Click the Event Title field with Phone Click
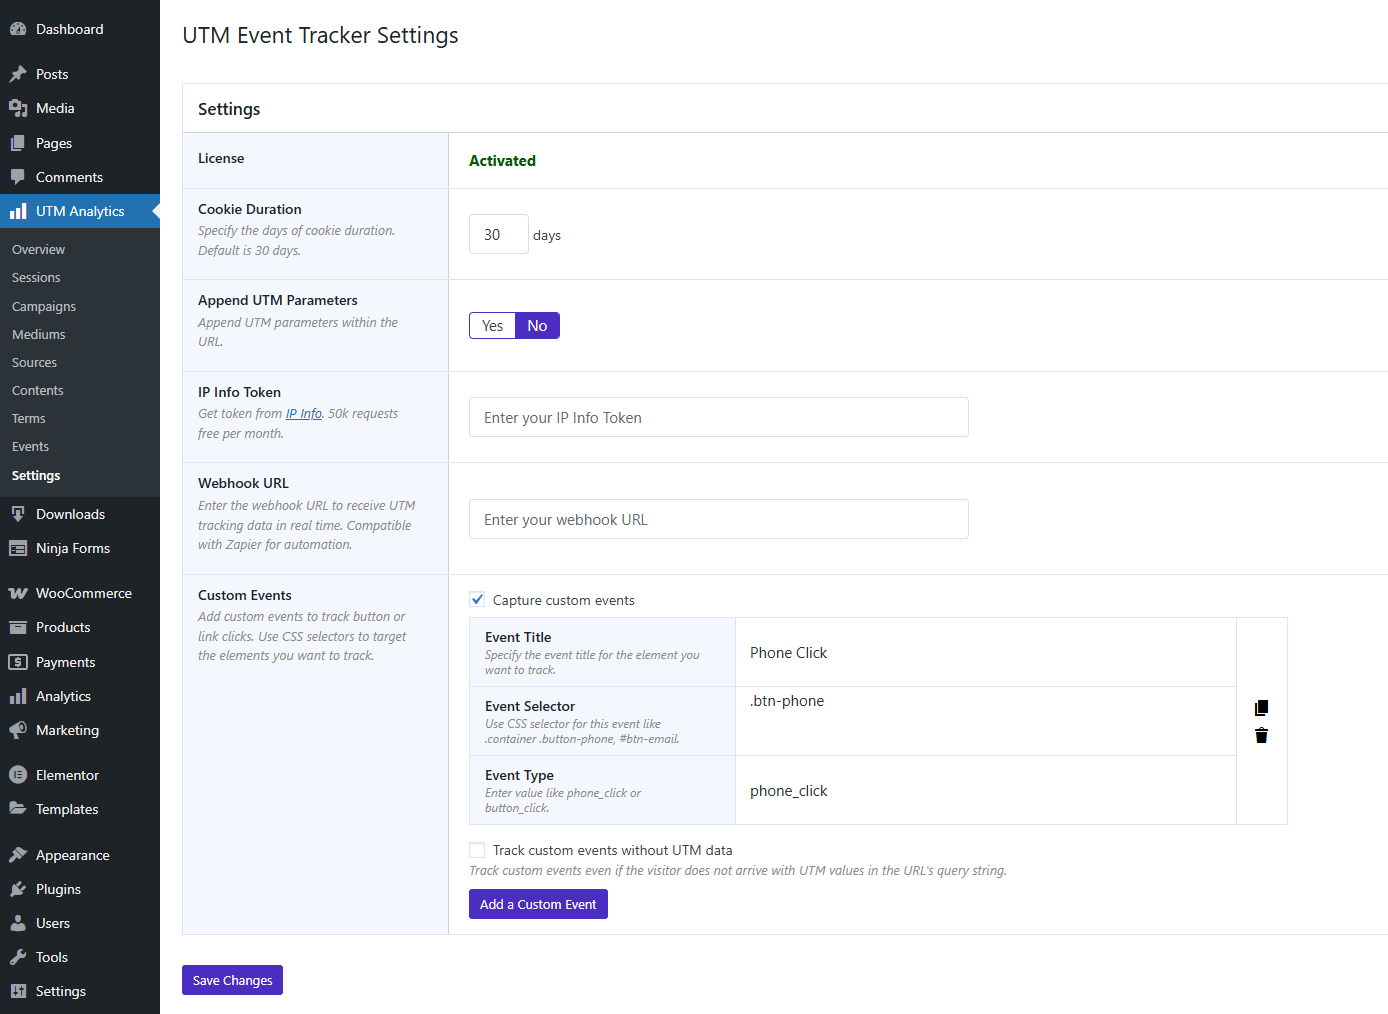1388x1014 pixels. click(x=986, y=652)
